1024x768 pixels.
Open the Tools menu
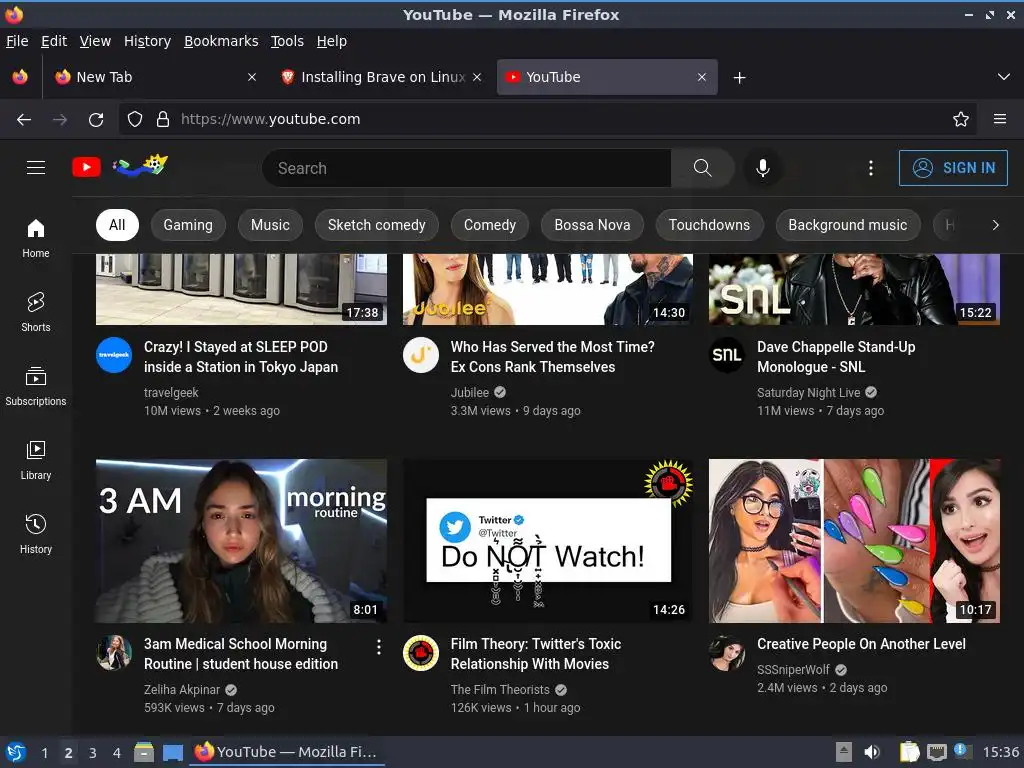click(x=287, y=41)
